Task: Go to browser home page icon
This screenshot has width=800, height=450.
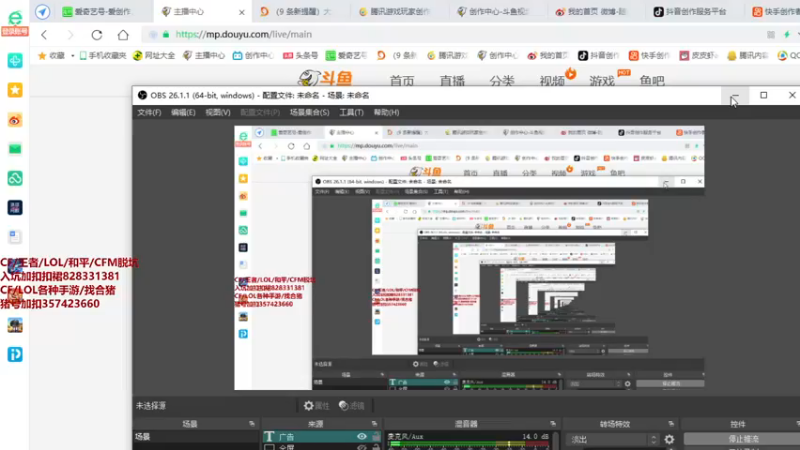Action: [x=123, y=35]
